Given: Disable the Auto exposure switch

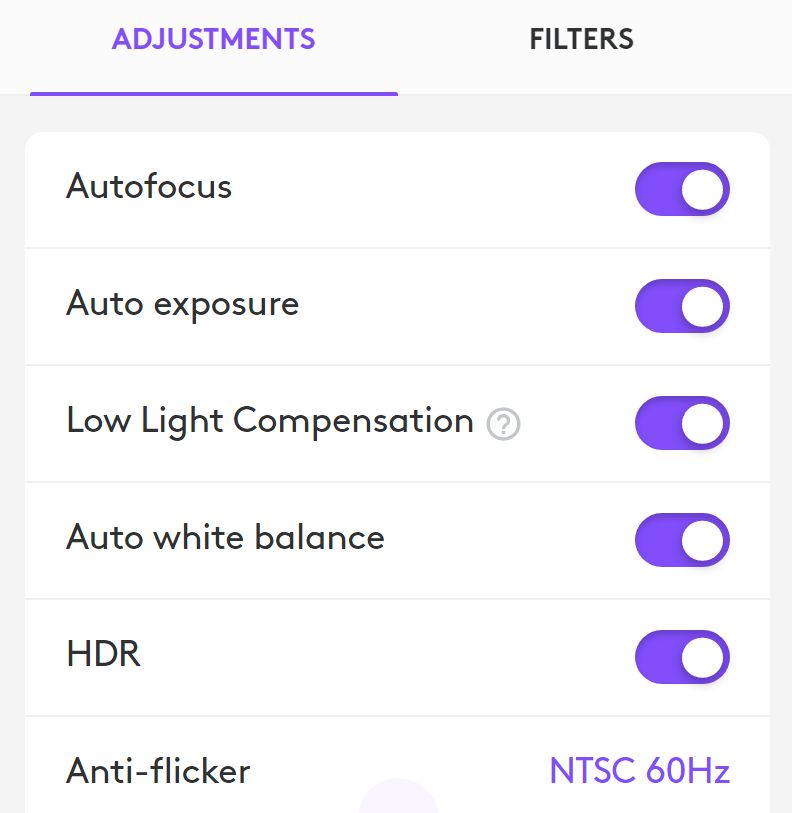Looking at the screenshot, I should (682, 306).
